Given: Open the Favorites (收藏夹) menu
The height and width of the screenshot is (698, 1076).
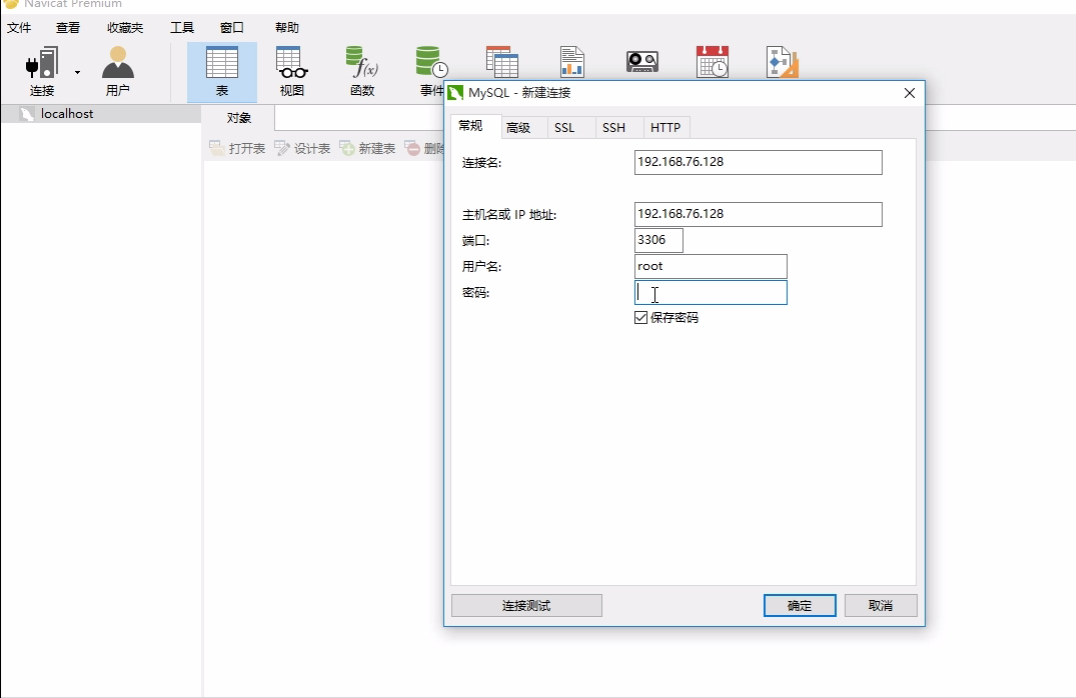Looking at the screenshot, I should 125,27.
